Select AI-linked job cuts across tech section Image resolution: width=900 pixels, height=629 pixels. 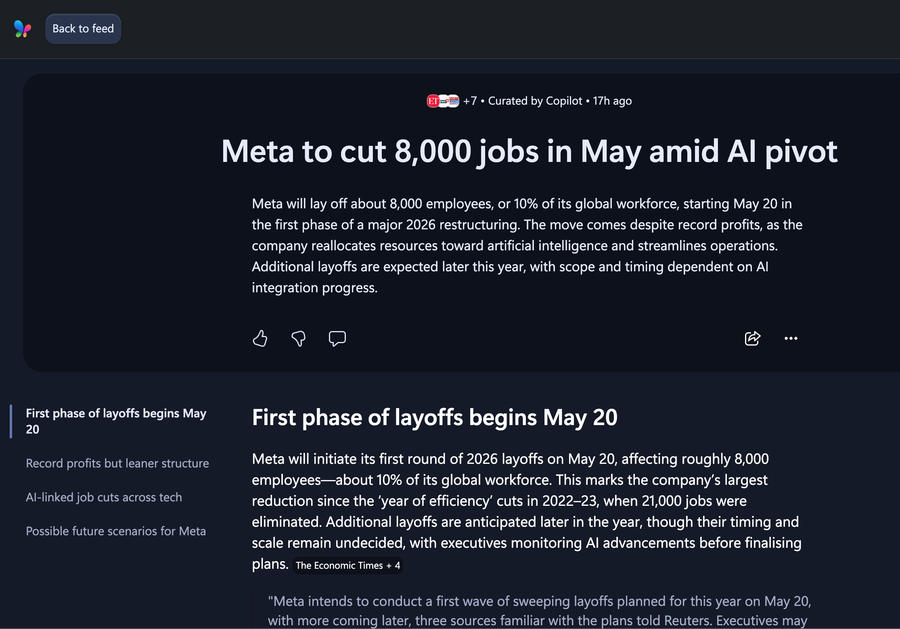(x=104, y=497)
